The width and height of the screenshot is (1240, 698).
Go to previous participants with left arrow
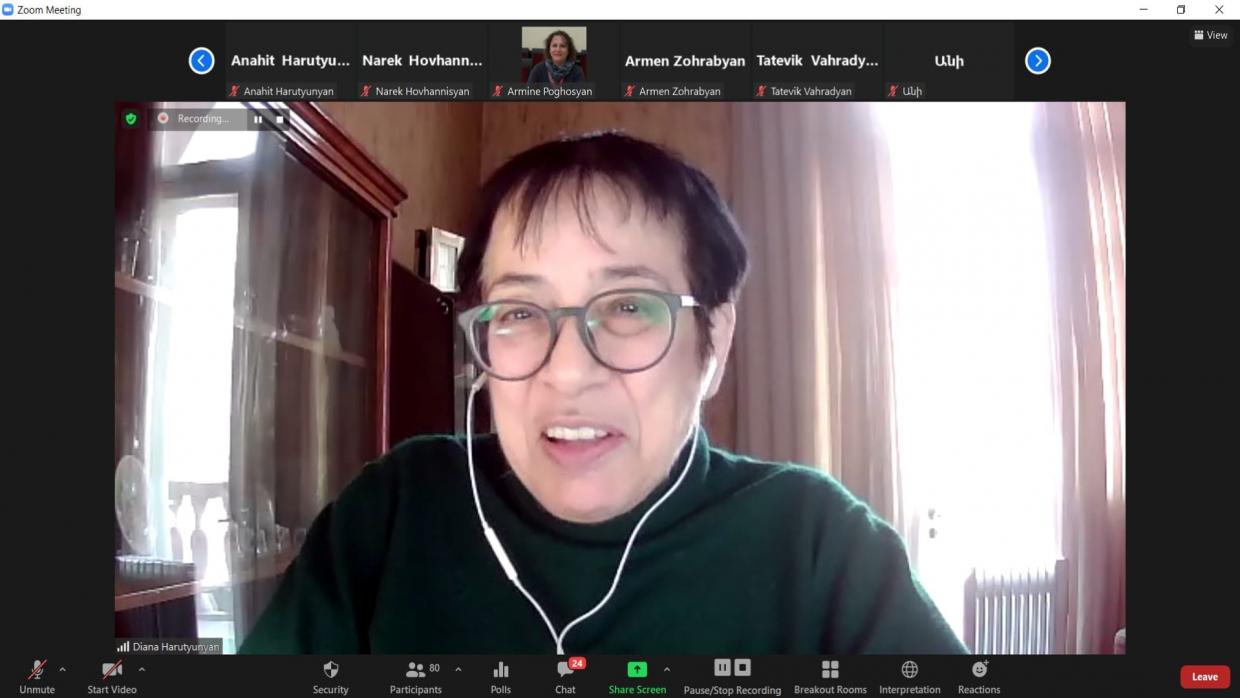click(201, 61)
